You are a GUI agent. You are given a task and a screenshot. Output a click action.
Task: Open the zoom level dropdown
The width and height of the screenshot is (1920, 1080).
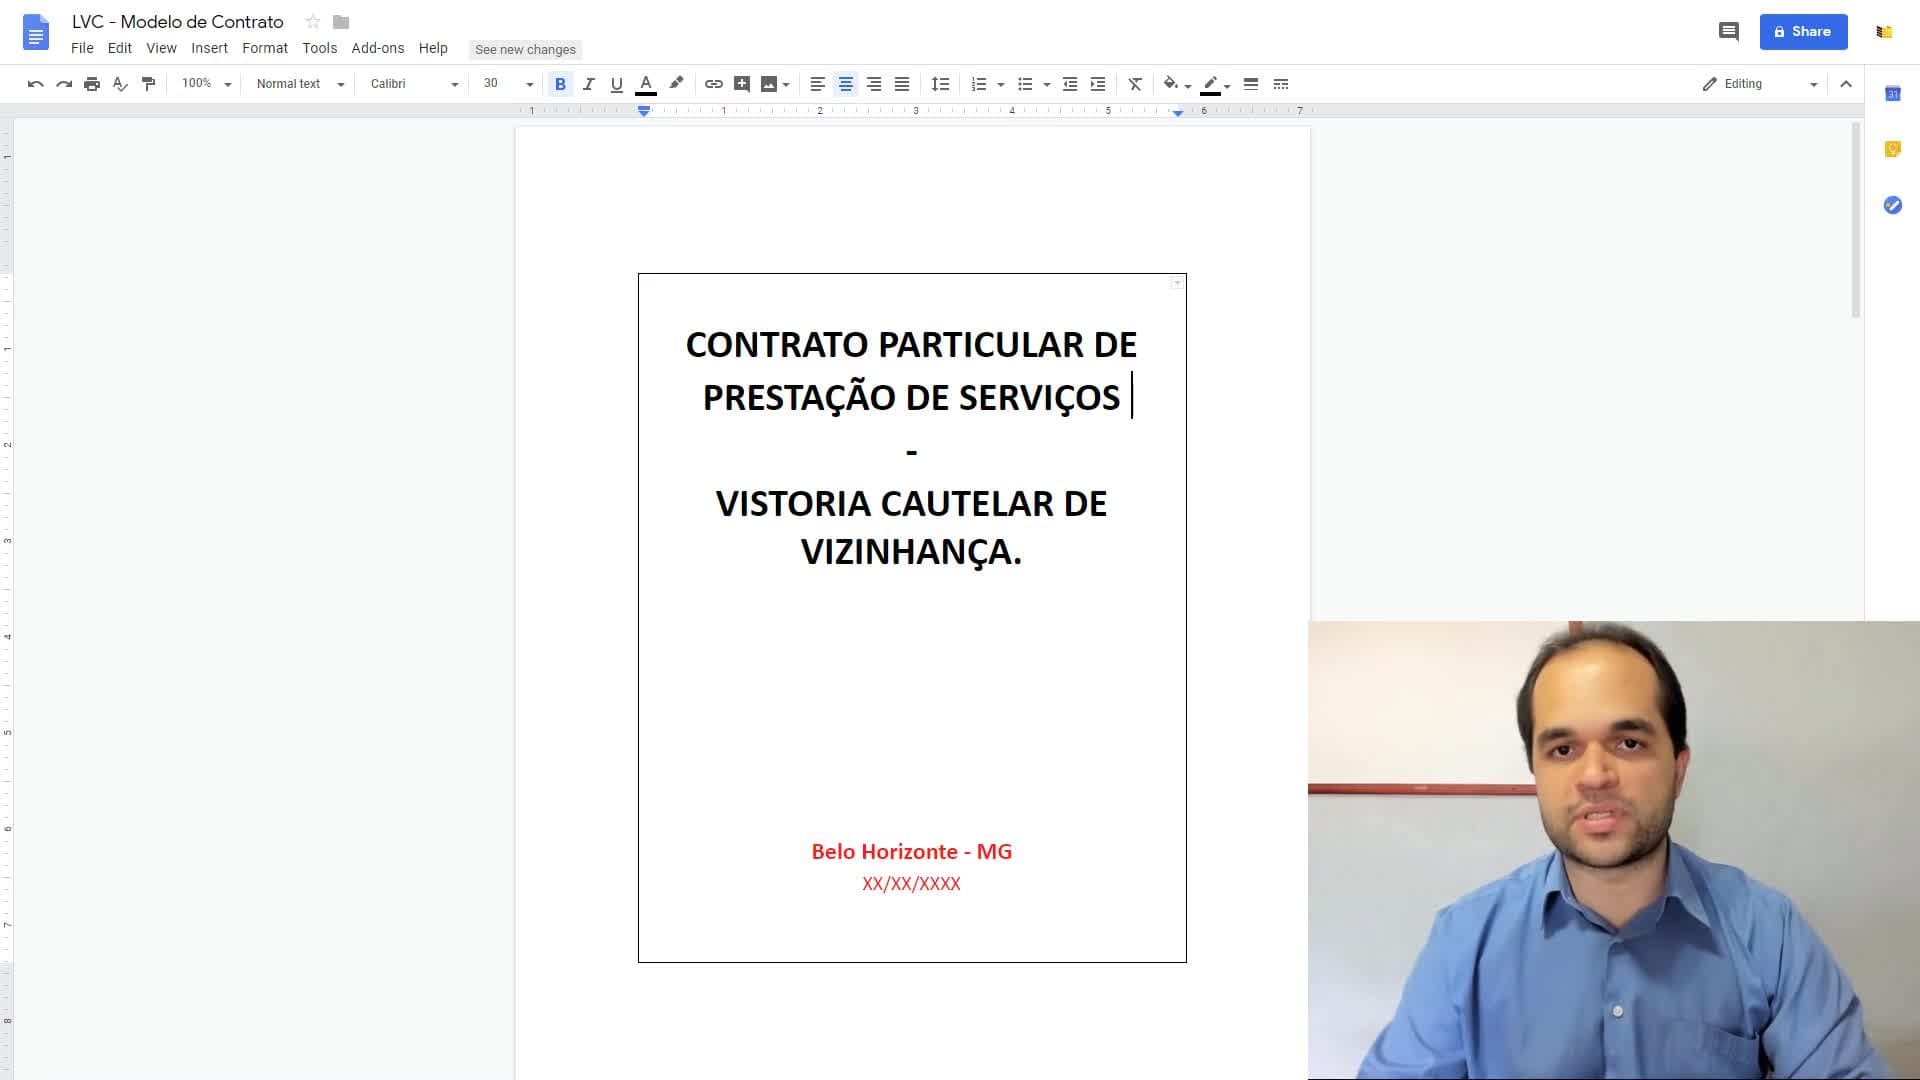tap(206, 84)
